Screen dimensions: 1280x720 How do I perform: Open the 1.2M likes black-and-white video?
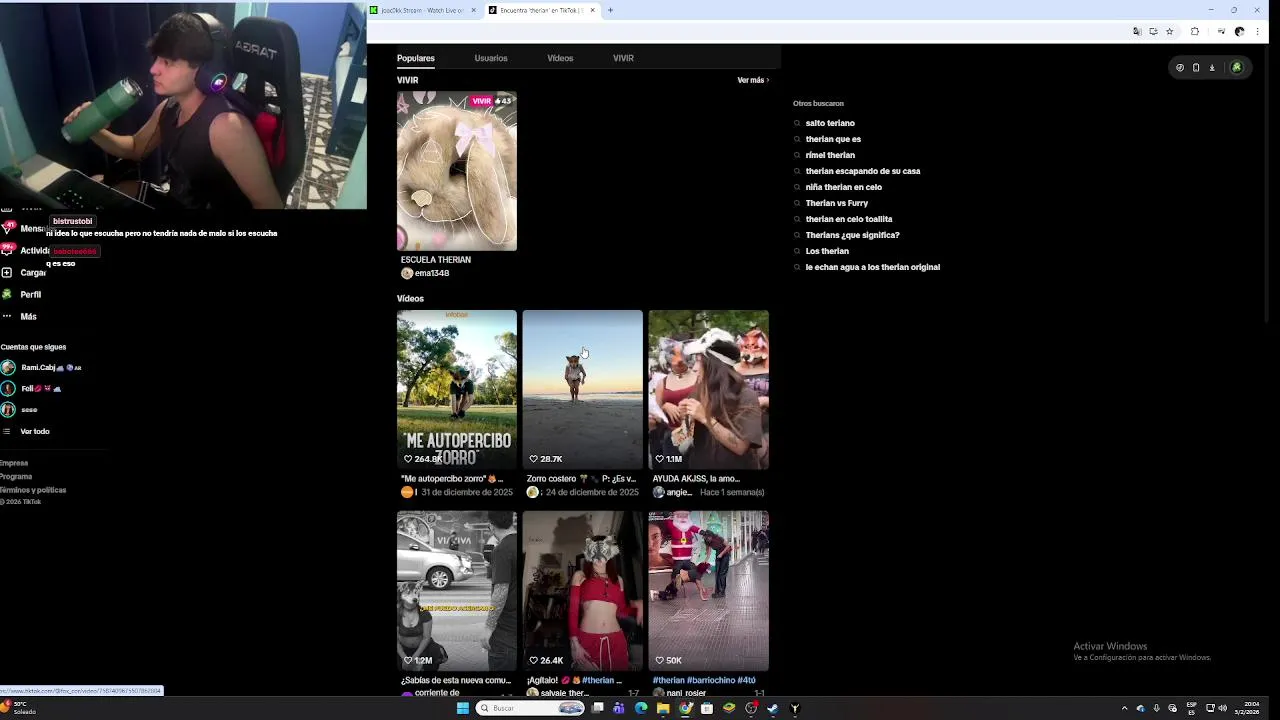457,591
